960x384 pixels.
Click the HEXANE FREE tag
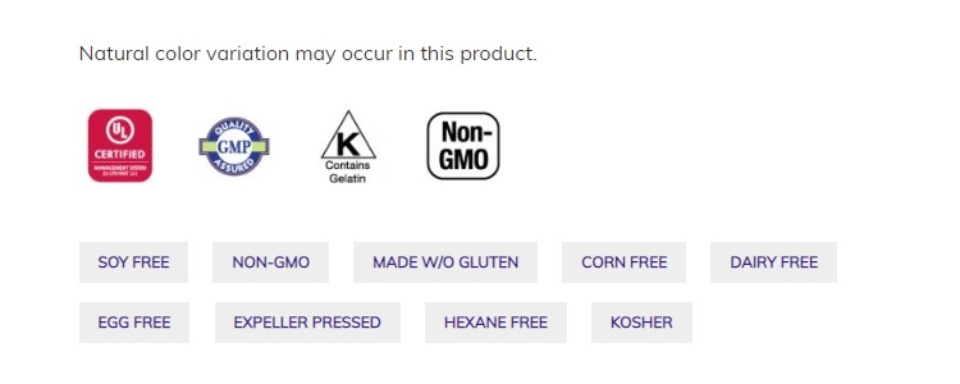tap(496, 322)
